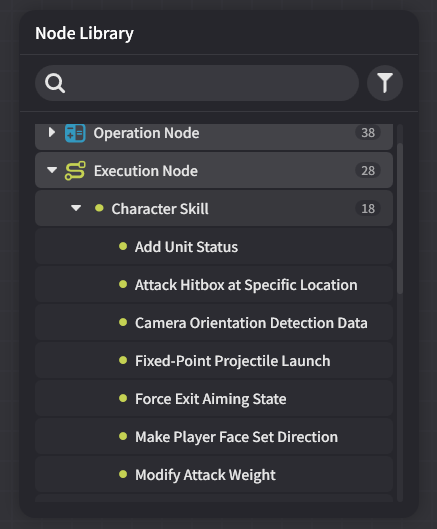This screenshot has height=529, width=437.
Task: Click the dot beside Force Exit Aiming State
Action: (x=123, y=398)
